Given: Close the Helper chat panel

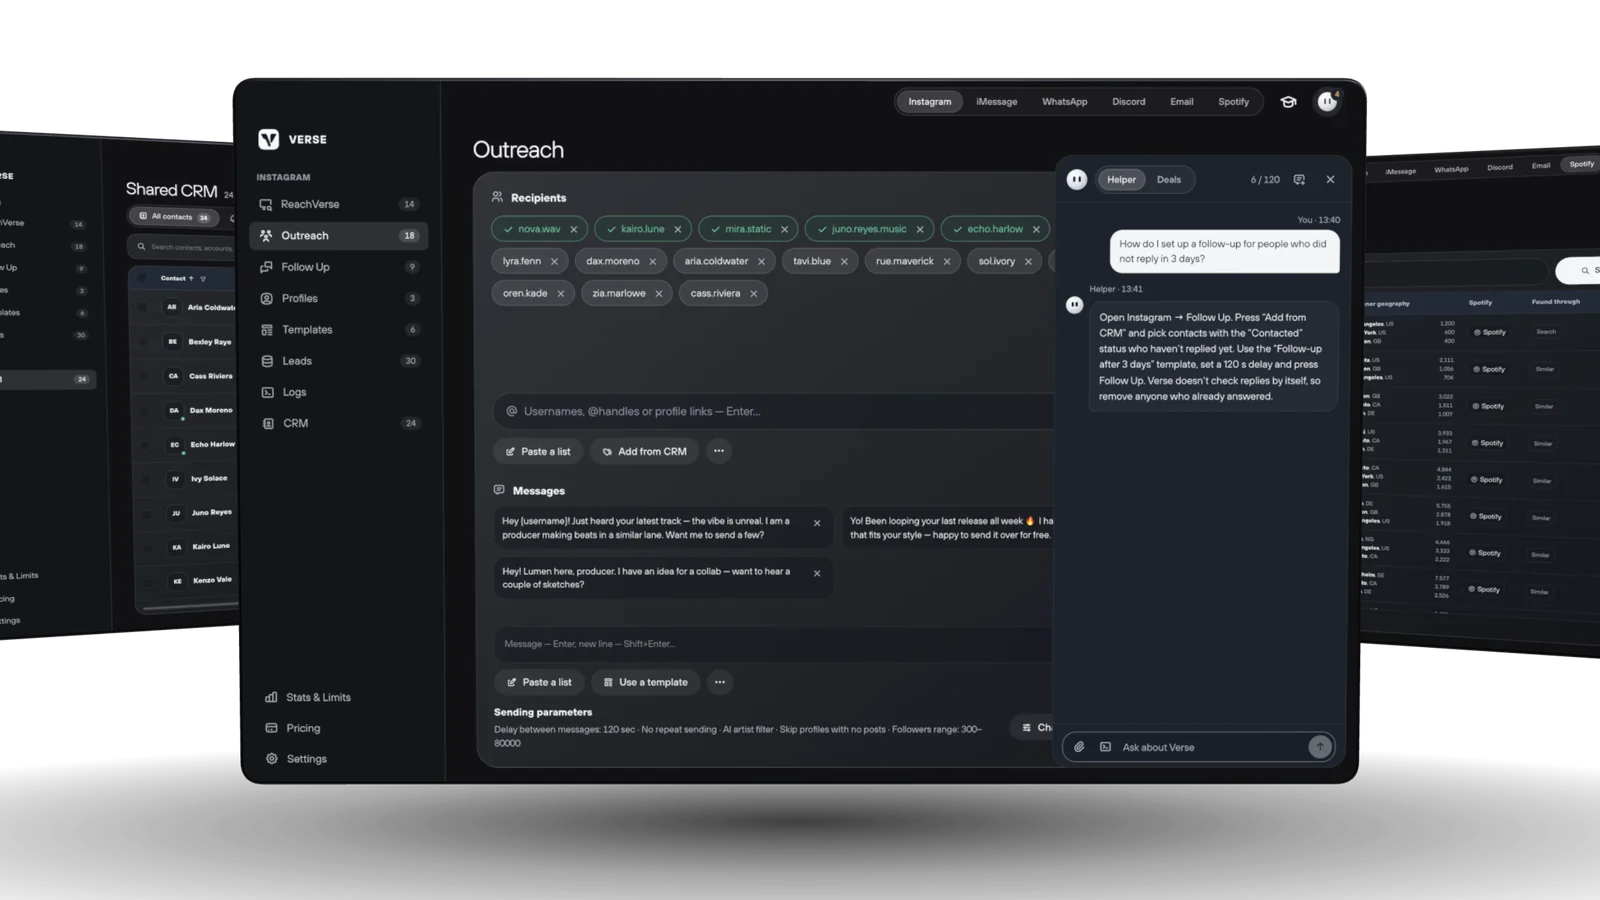Looking at the screenshot, I should 1330,180.
